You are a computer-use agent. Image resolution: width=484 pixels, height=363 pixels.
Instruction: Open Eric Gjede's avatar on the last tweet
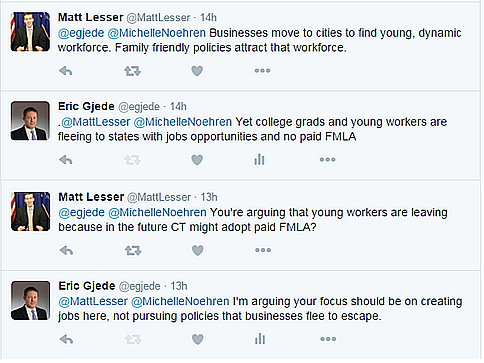click(30, 300)
